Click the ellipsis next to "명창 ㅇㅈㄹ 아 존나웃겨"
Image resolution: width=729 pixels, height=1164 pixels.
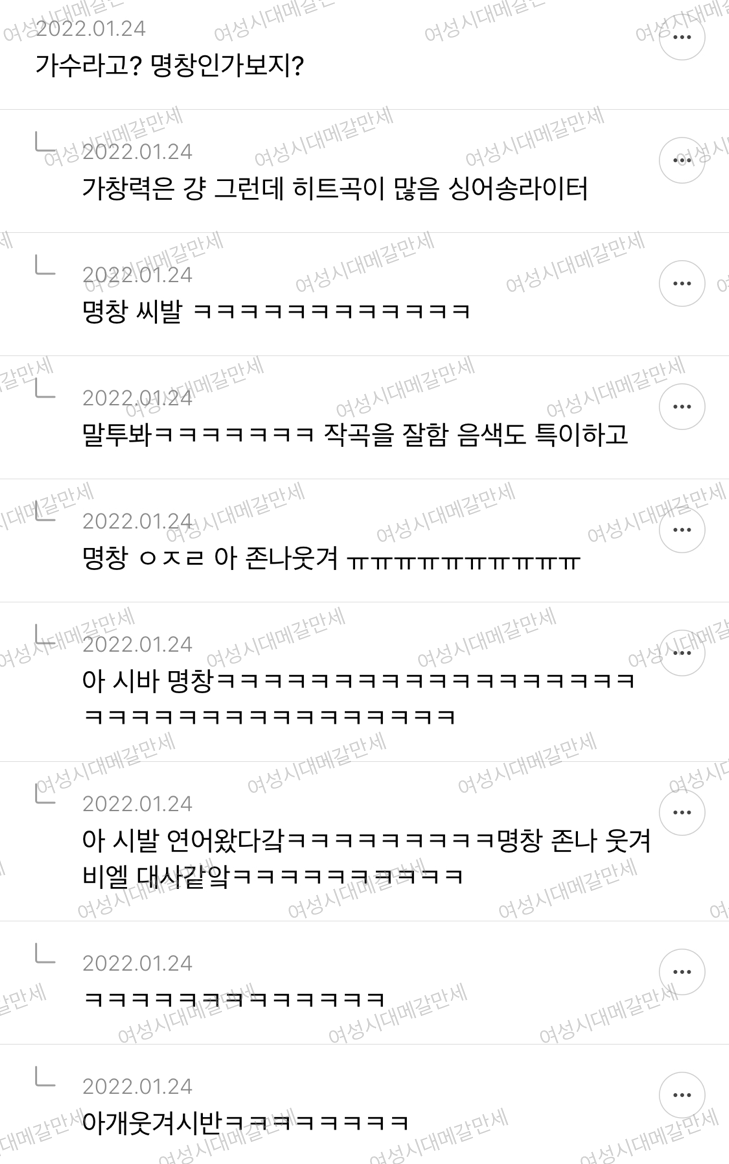click(x=681, y=530)
